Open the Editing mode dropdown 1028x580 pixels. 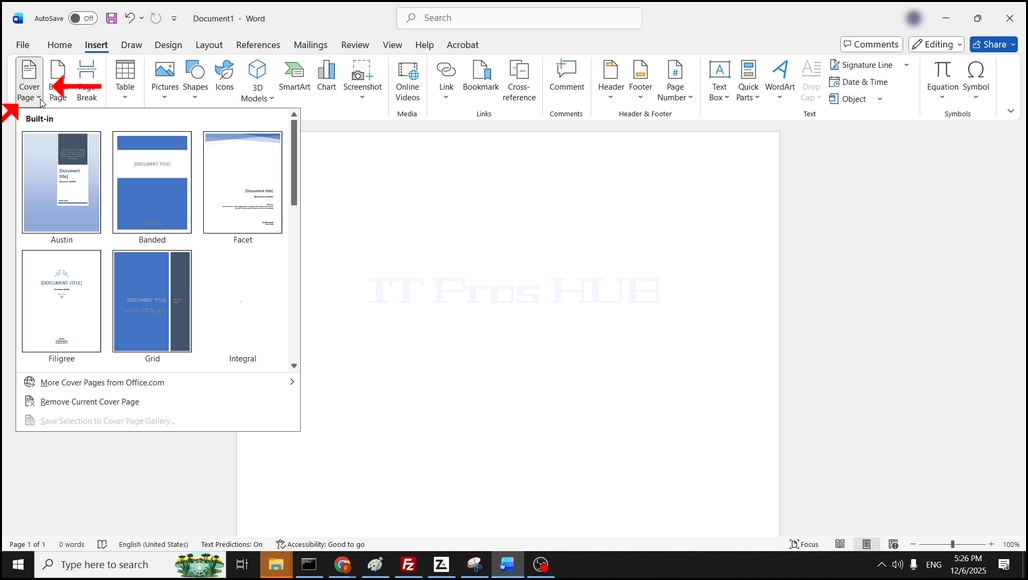936,44
